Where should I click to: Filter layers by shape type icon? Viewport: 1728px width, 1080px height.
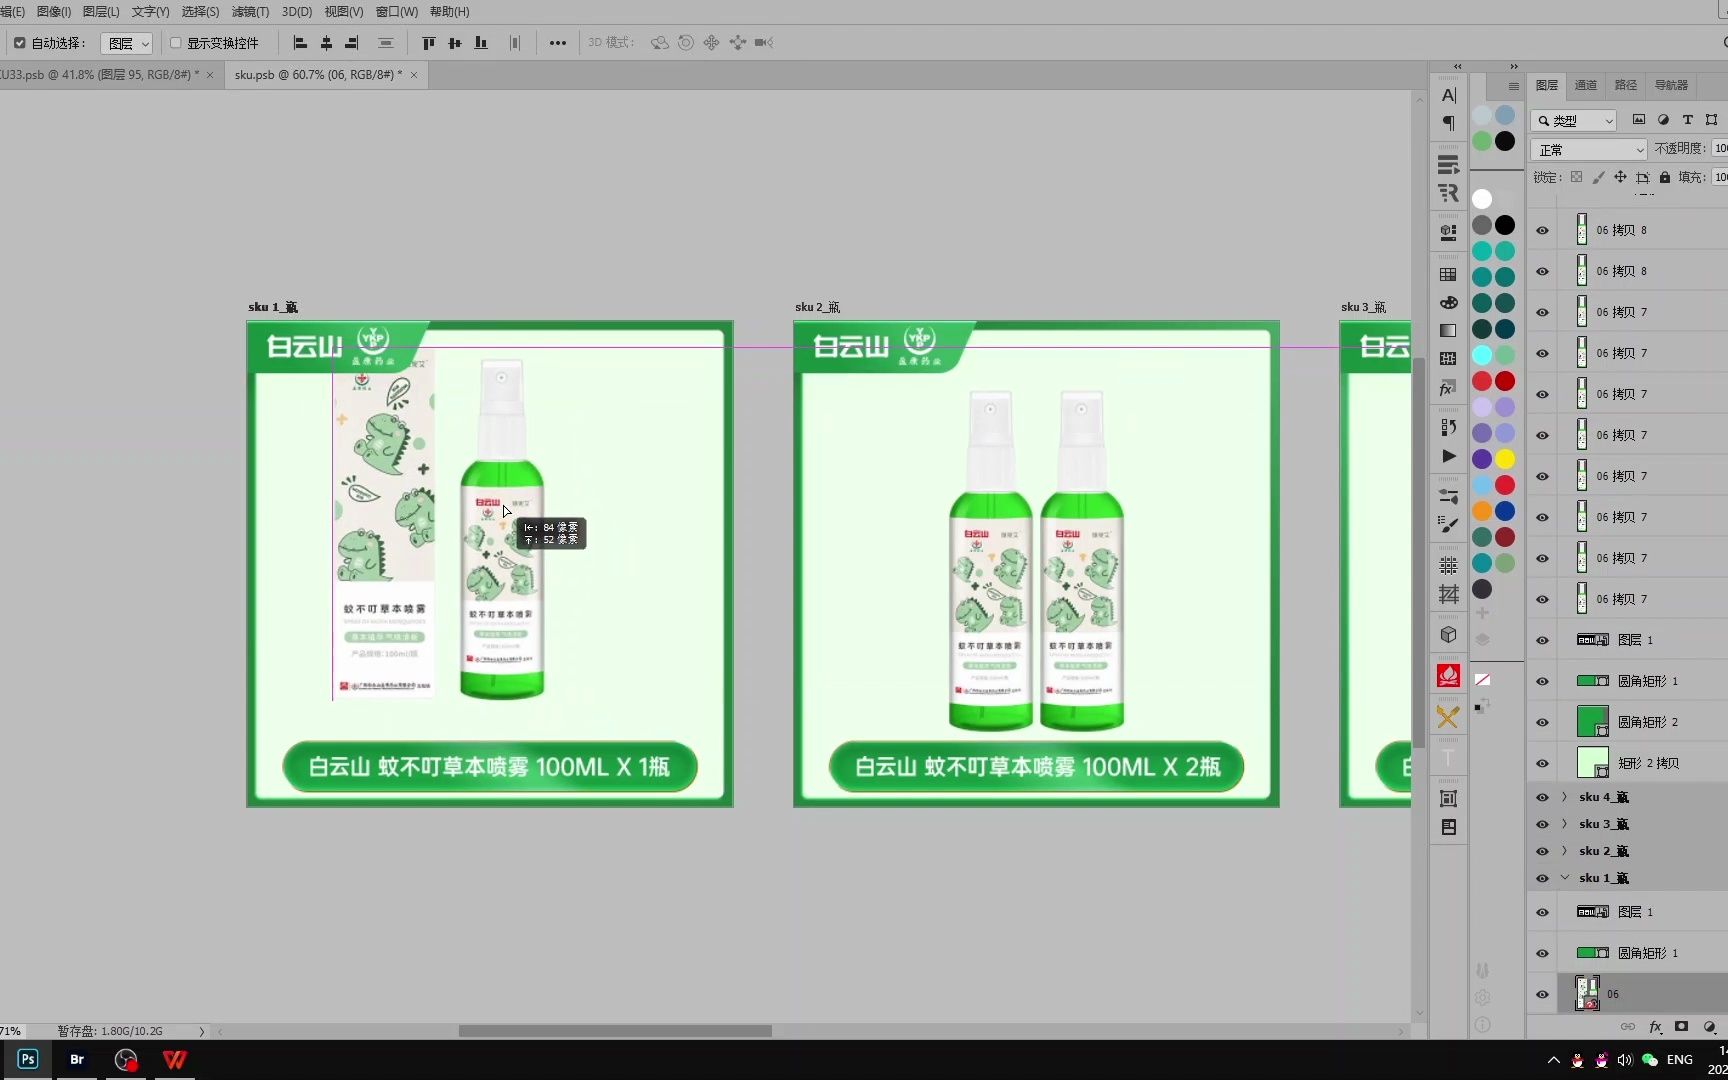click(1712, 120)
